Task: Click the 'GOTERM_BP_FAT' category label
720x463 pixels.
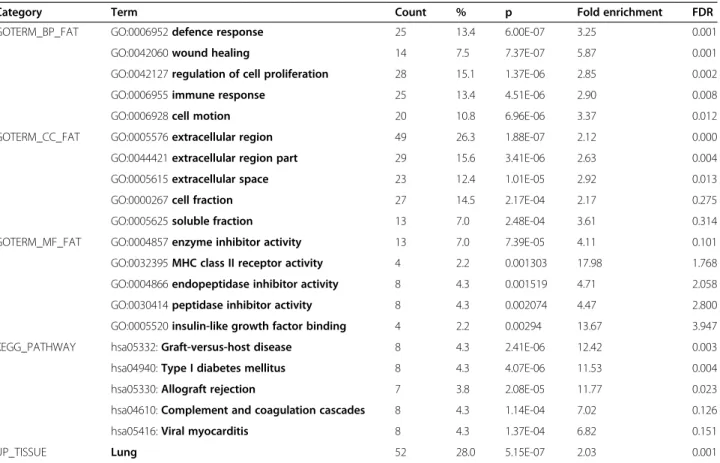Action: pyautogui.click(x=39, y=32)
